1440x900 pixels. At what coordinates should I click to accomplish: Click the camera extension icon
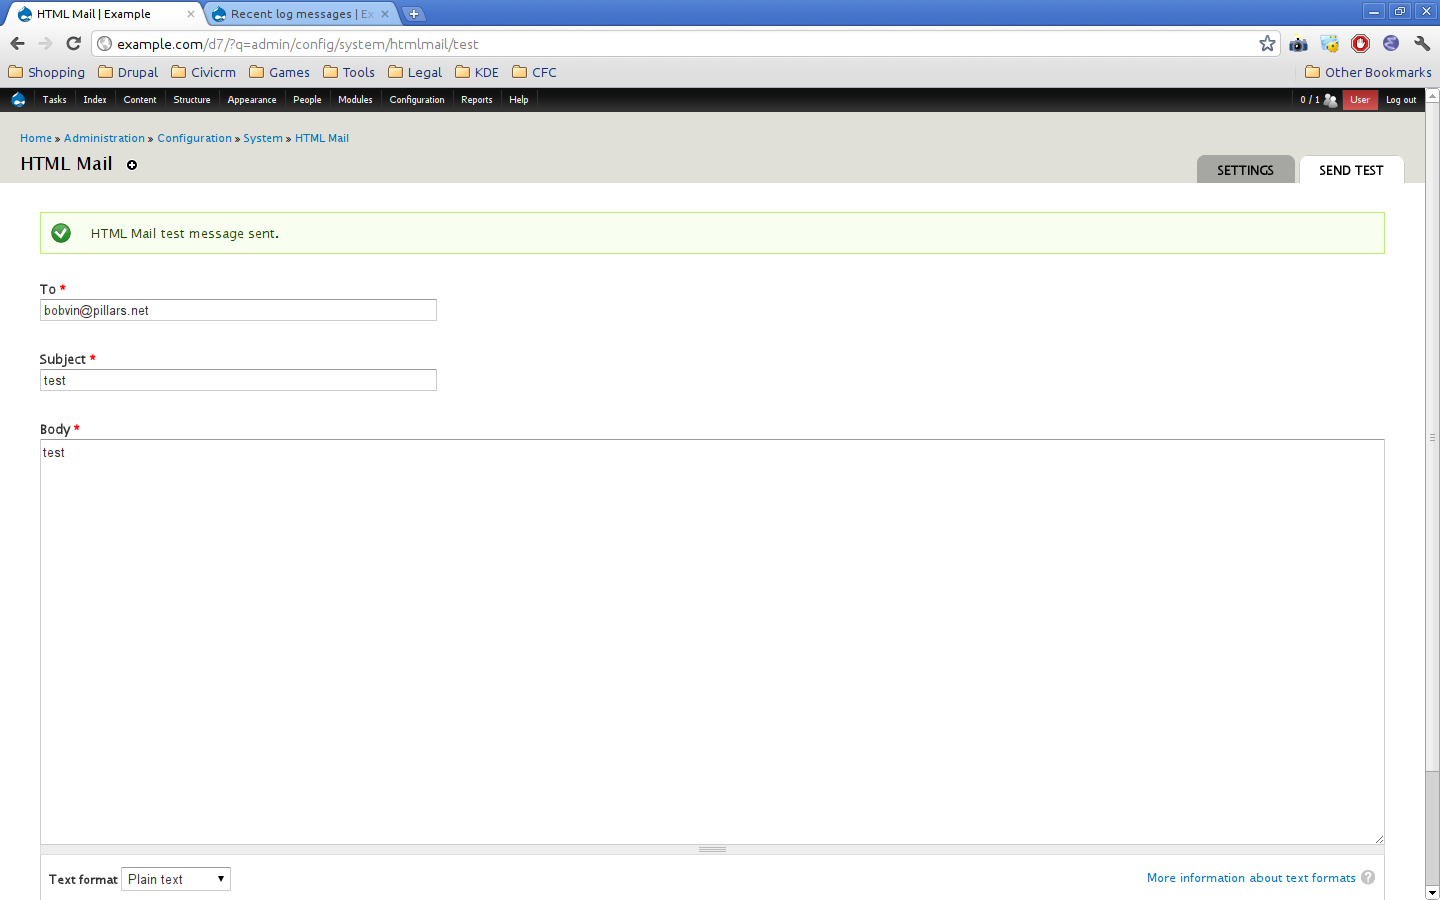tap(1298, 43)
